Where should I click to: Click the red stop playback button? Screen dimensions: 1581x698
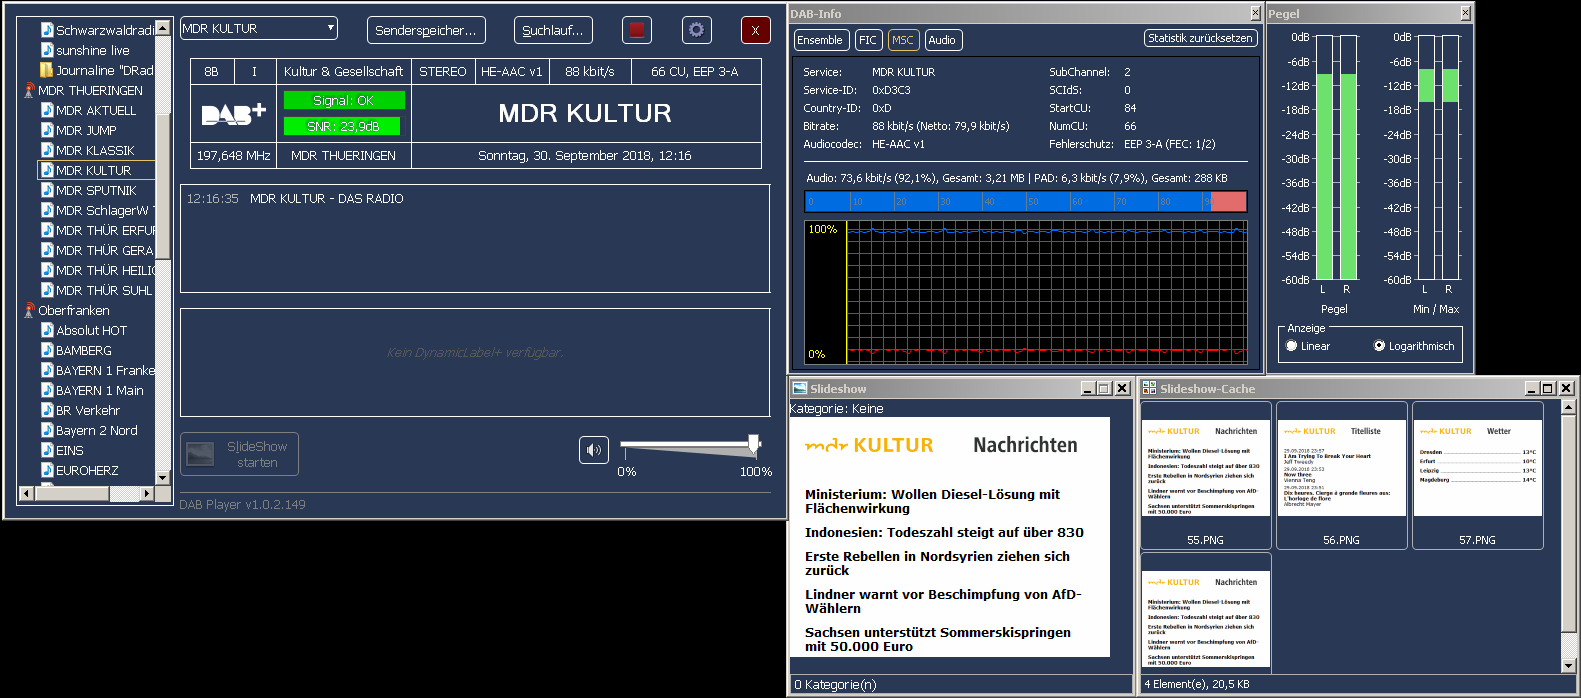[636, 30]
